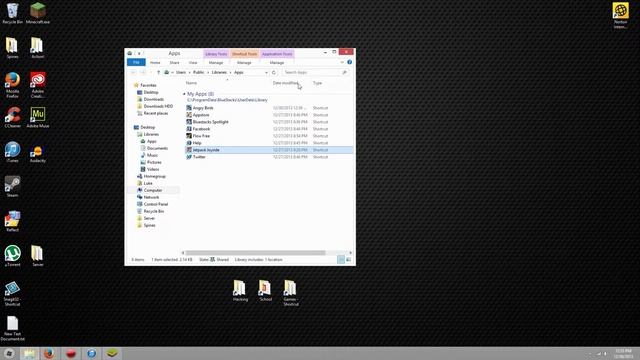Switch to details view in status bar
The width and height of the screenshot is (640, 360).
(341, 260)
